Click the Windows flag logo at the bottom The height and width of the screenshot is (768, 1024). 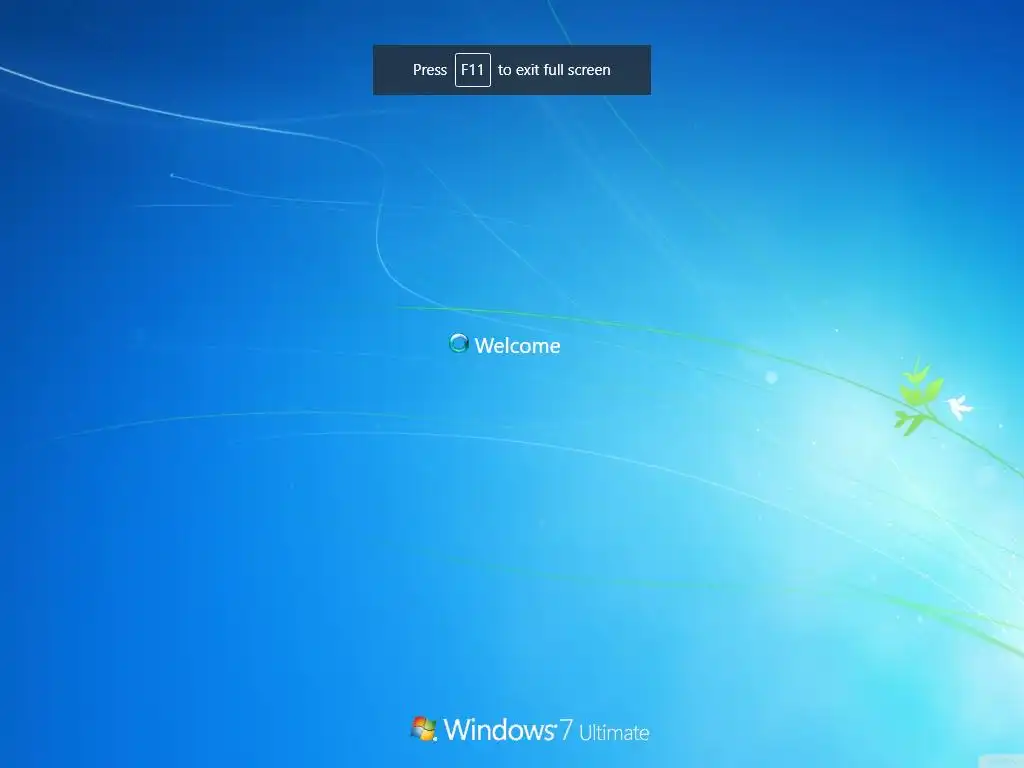[423, 728]
